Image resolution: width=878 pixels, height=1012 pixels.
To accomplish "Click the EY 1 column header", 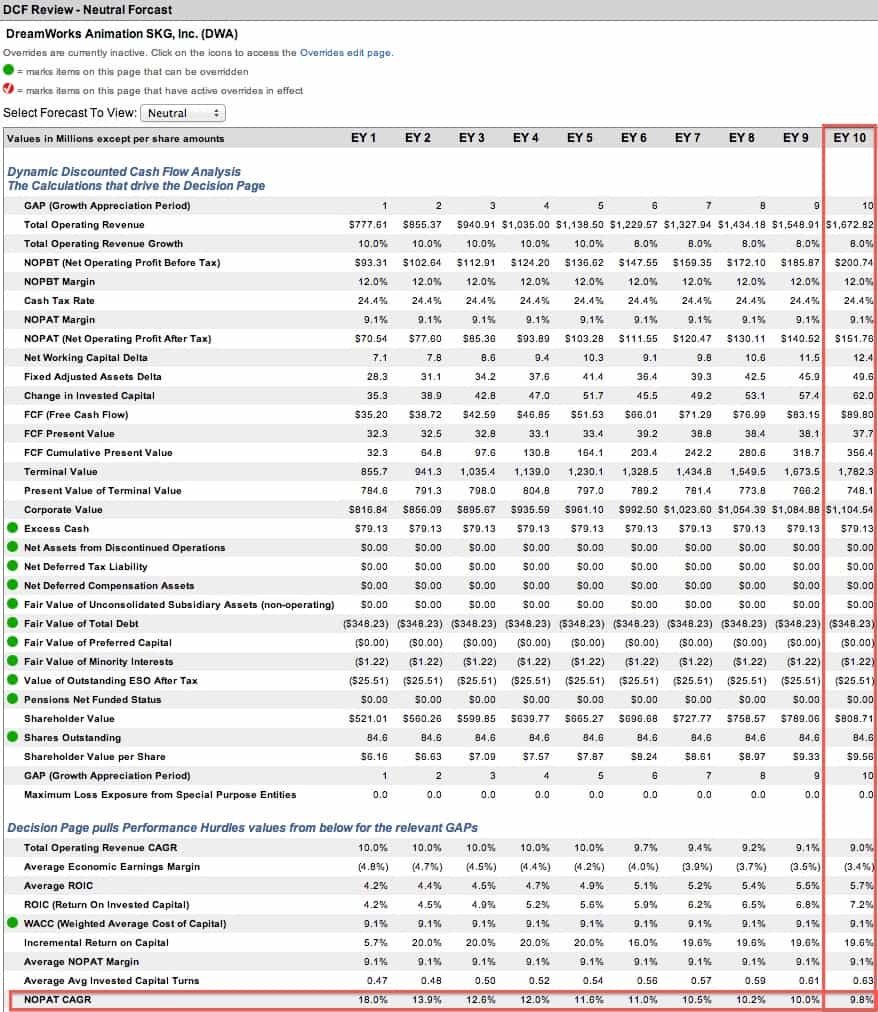I will pos(363,138).
